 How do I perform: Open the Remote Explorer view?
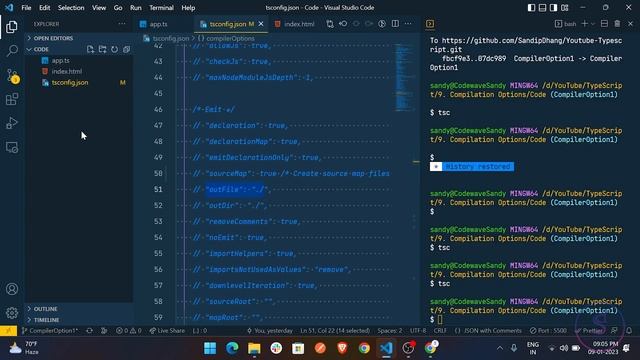point(12,147)
